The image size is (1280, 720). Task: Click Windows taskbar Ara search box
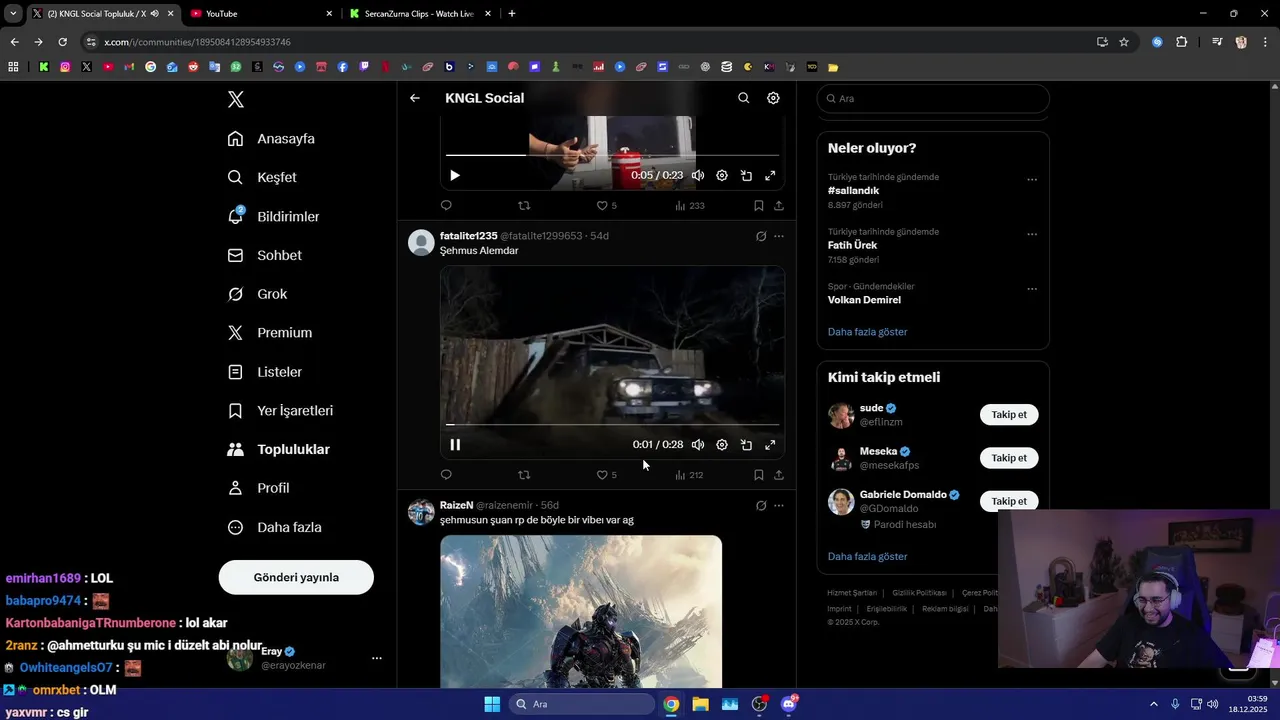pyautogui.click(x=581, y=704)
